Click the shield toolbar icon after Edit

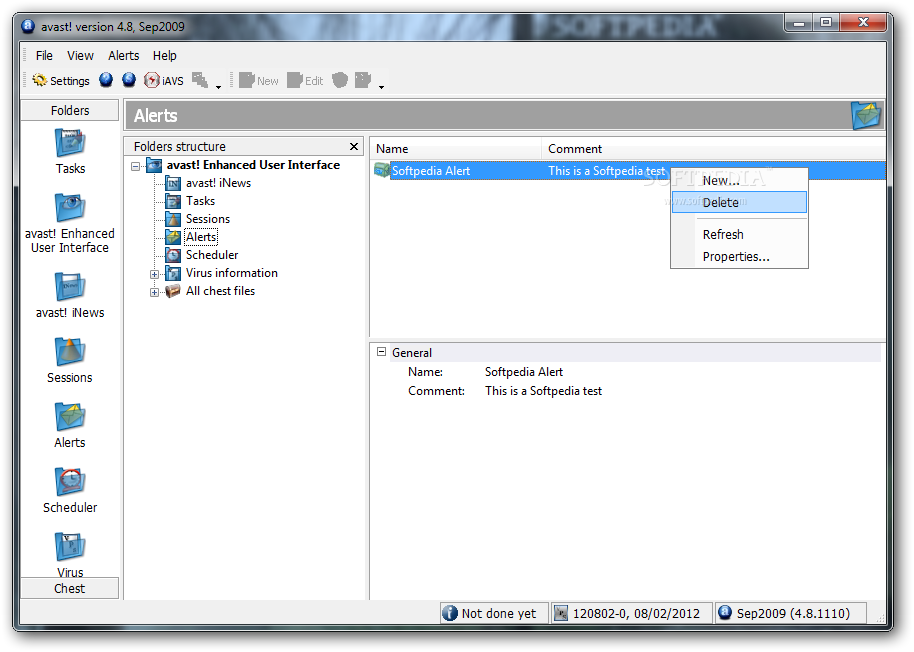point(340,80)
